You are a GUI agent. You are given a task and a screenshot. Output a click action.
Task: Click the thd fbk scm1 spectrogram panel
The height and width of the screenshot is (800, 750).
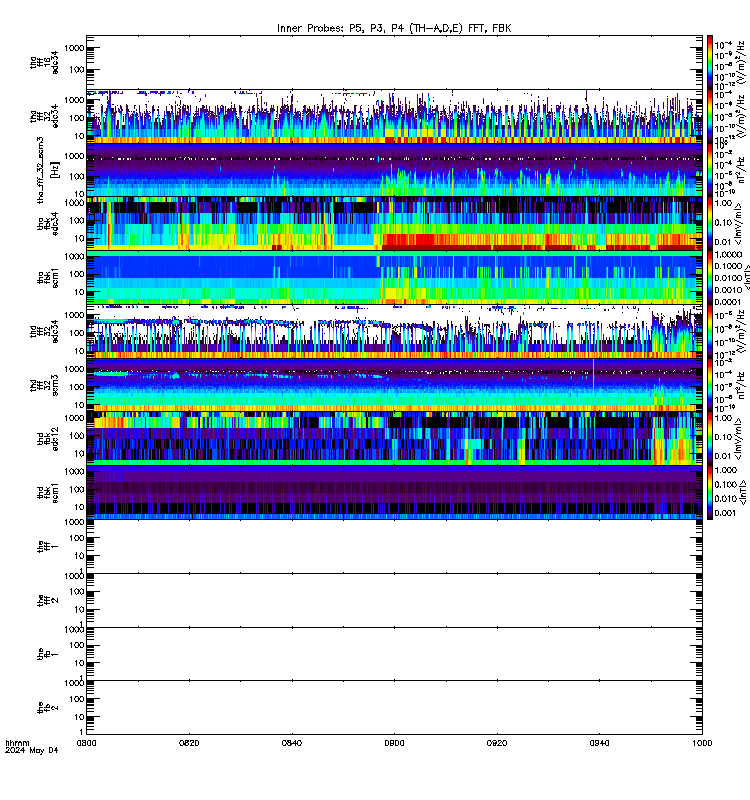tap(394, 493)
